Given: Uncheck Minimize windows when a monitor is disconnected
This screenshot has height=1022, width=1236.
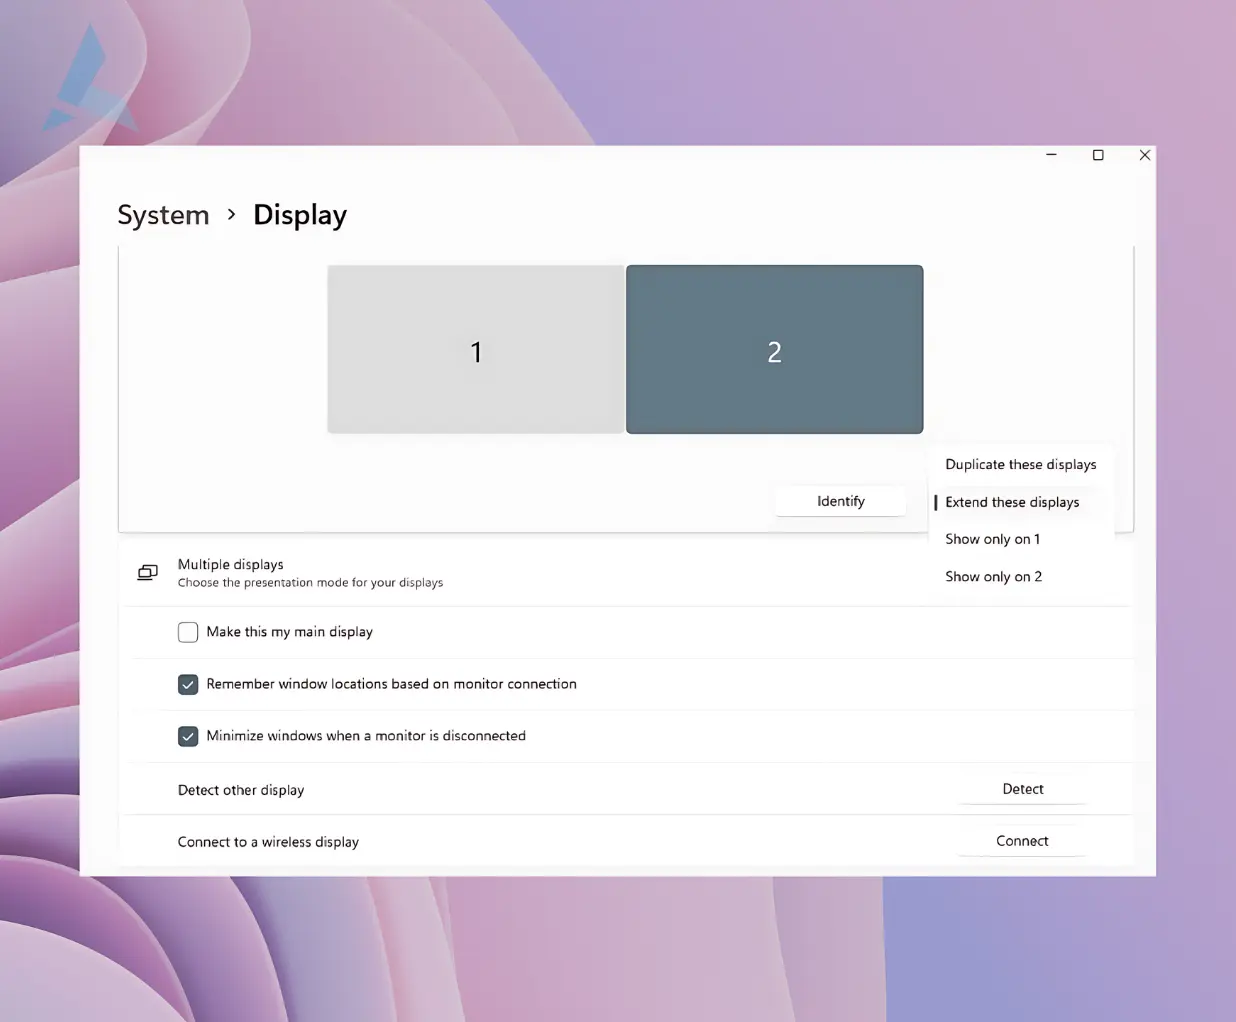Looking at the screenshot, I should (x=188, y=736).
